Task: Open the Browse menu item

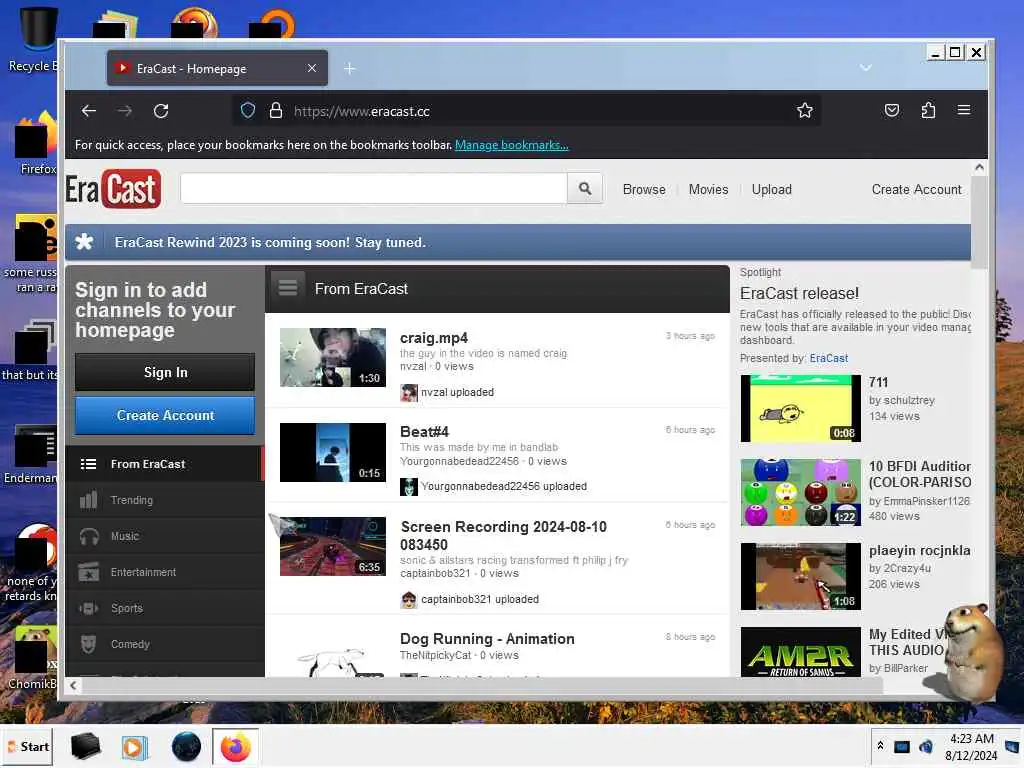Action: pyautogui.click(x=644, y=189)
